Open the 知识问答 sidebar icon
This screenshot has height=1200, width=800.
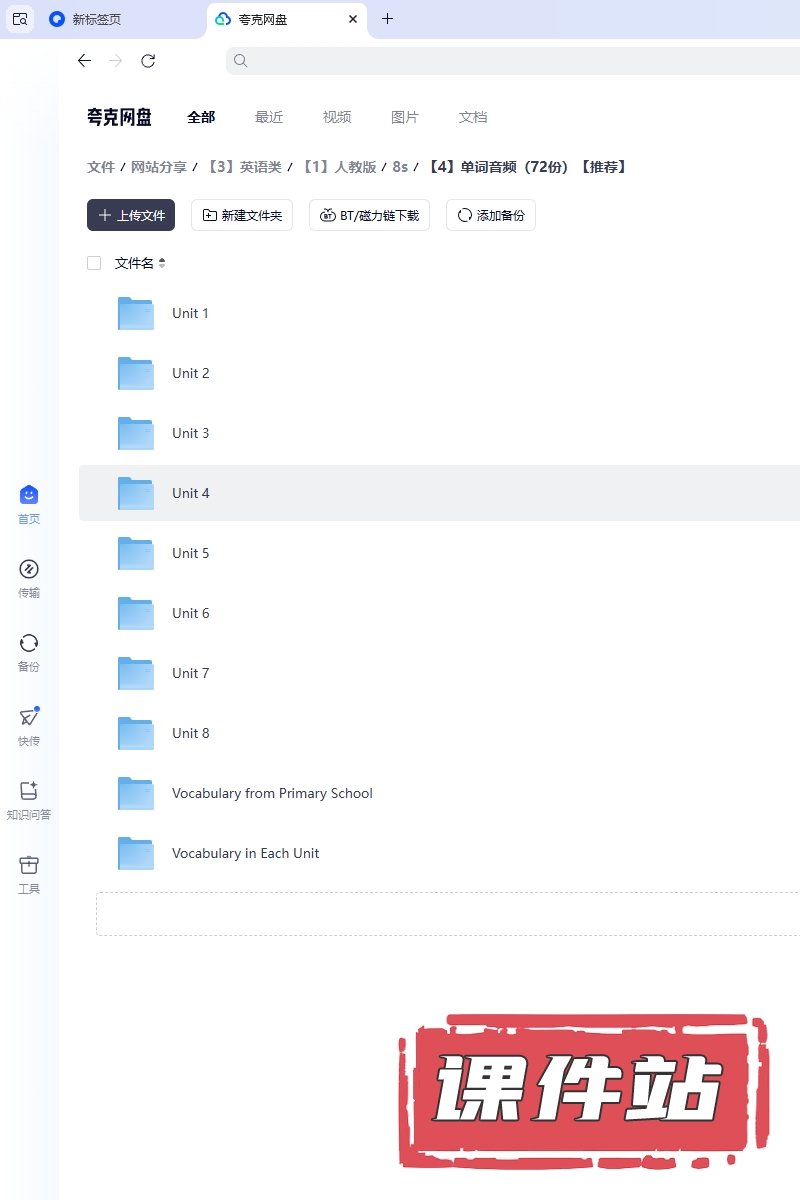[x=29, y=792]
